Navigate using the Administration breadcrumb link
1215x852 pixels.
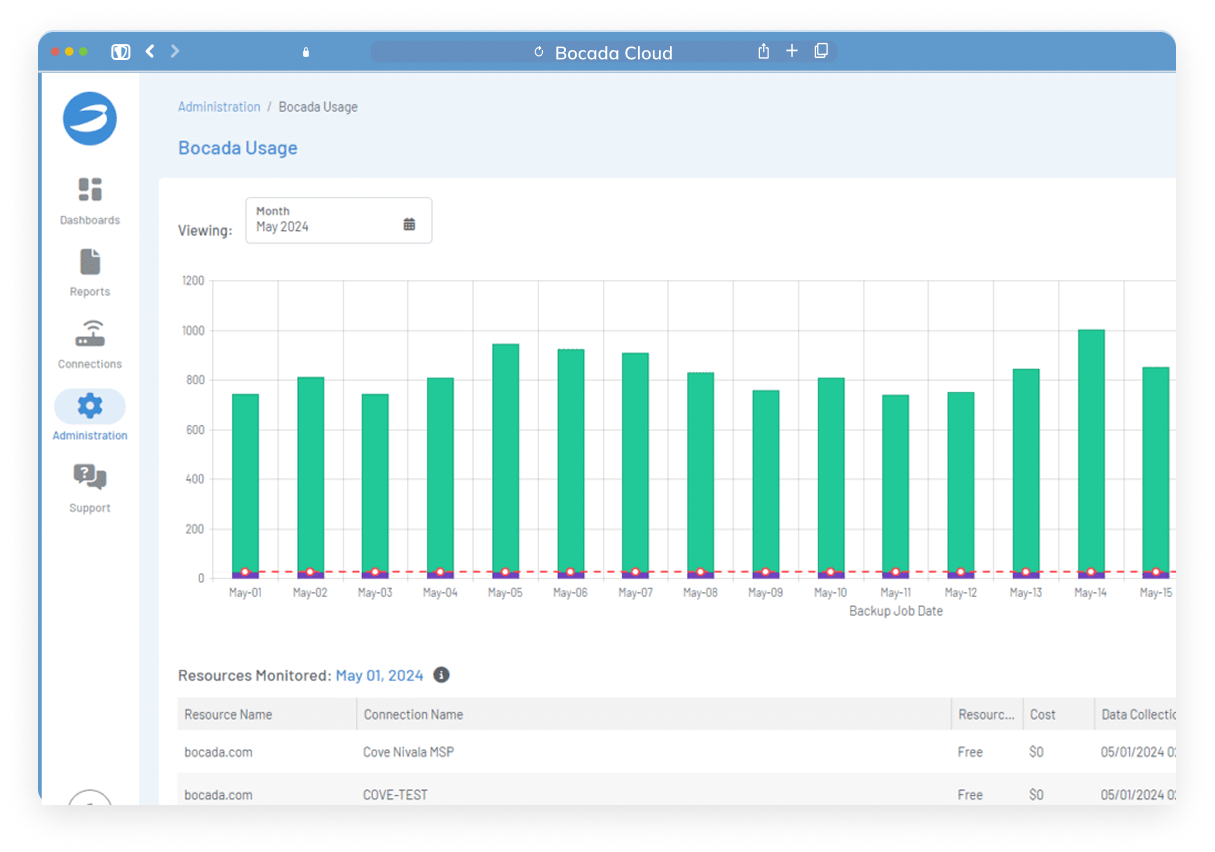click(219, 106)
